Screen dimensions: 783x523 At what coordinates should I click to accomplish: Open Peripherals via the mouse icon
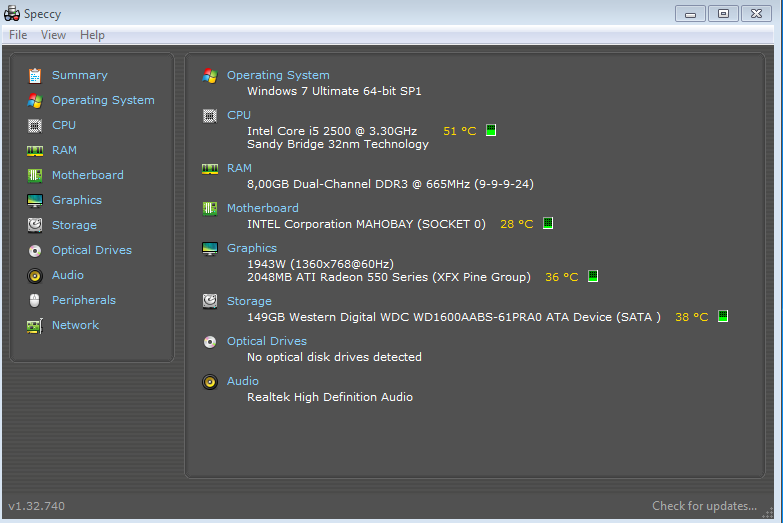click(35, 300)
